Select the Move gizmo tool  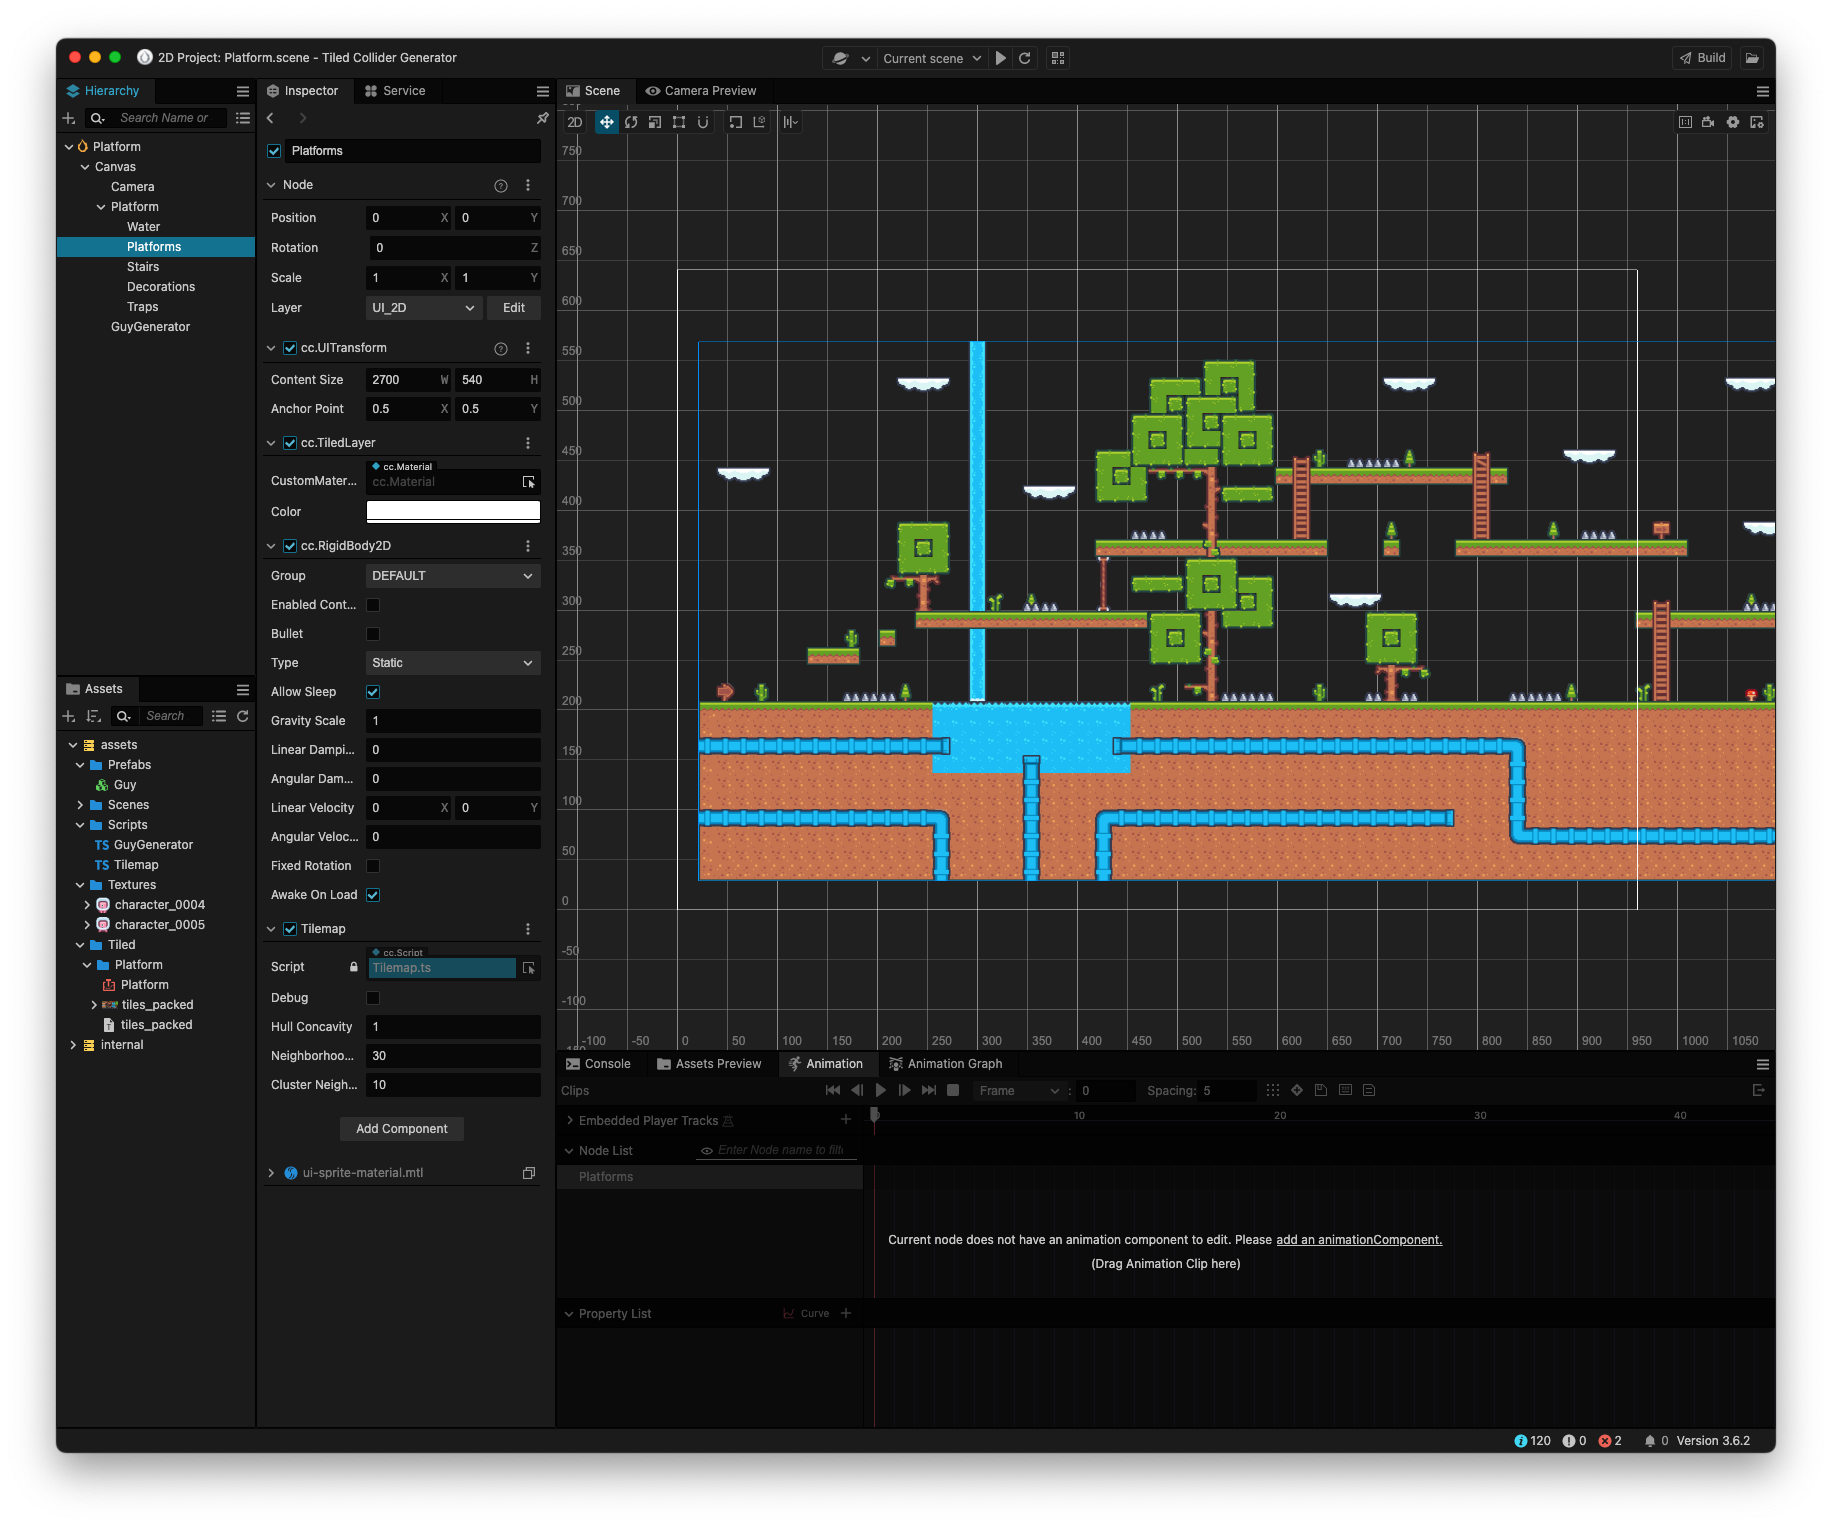click(x=606, y=122)
